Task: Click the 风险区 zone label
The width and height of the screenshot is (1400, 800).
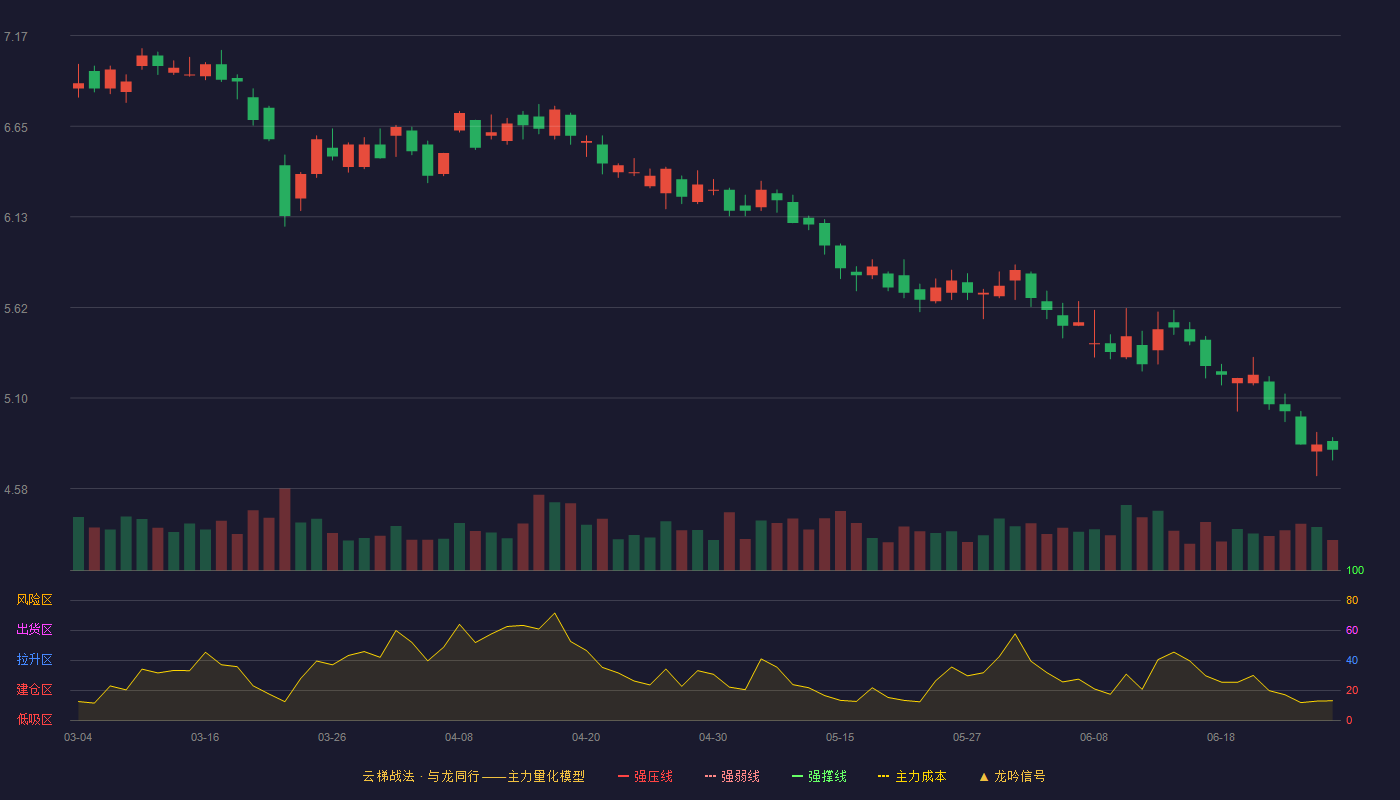Action: tap(34, 600)
